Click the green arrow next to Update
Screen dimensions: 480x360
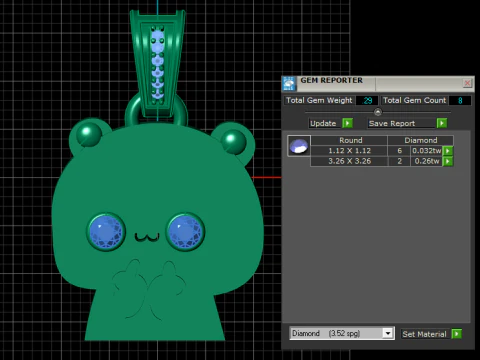coord(347,123)
